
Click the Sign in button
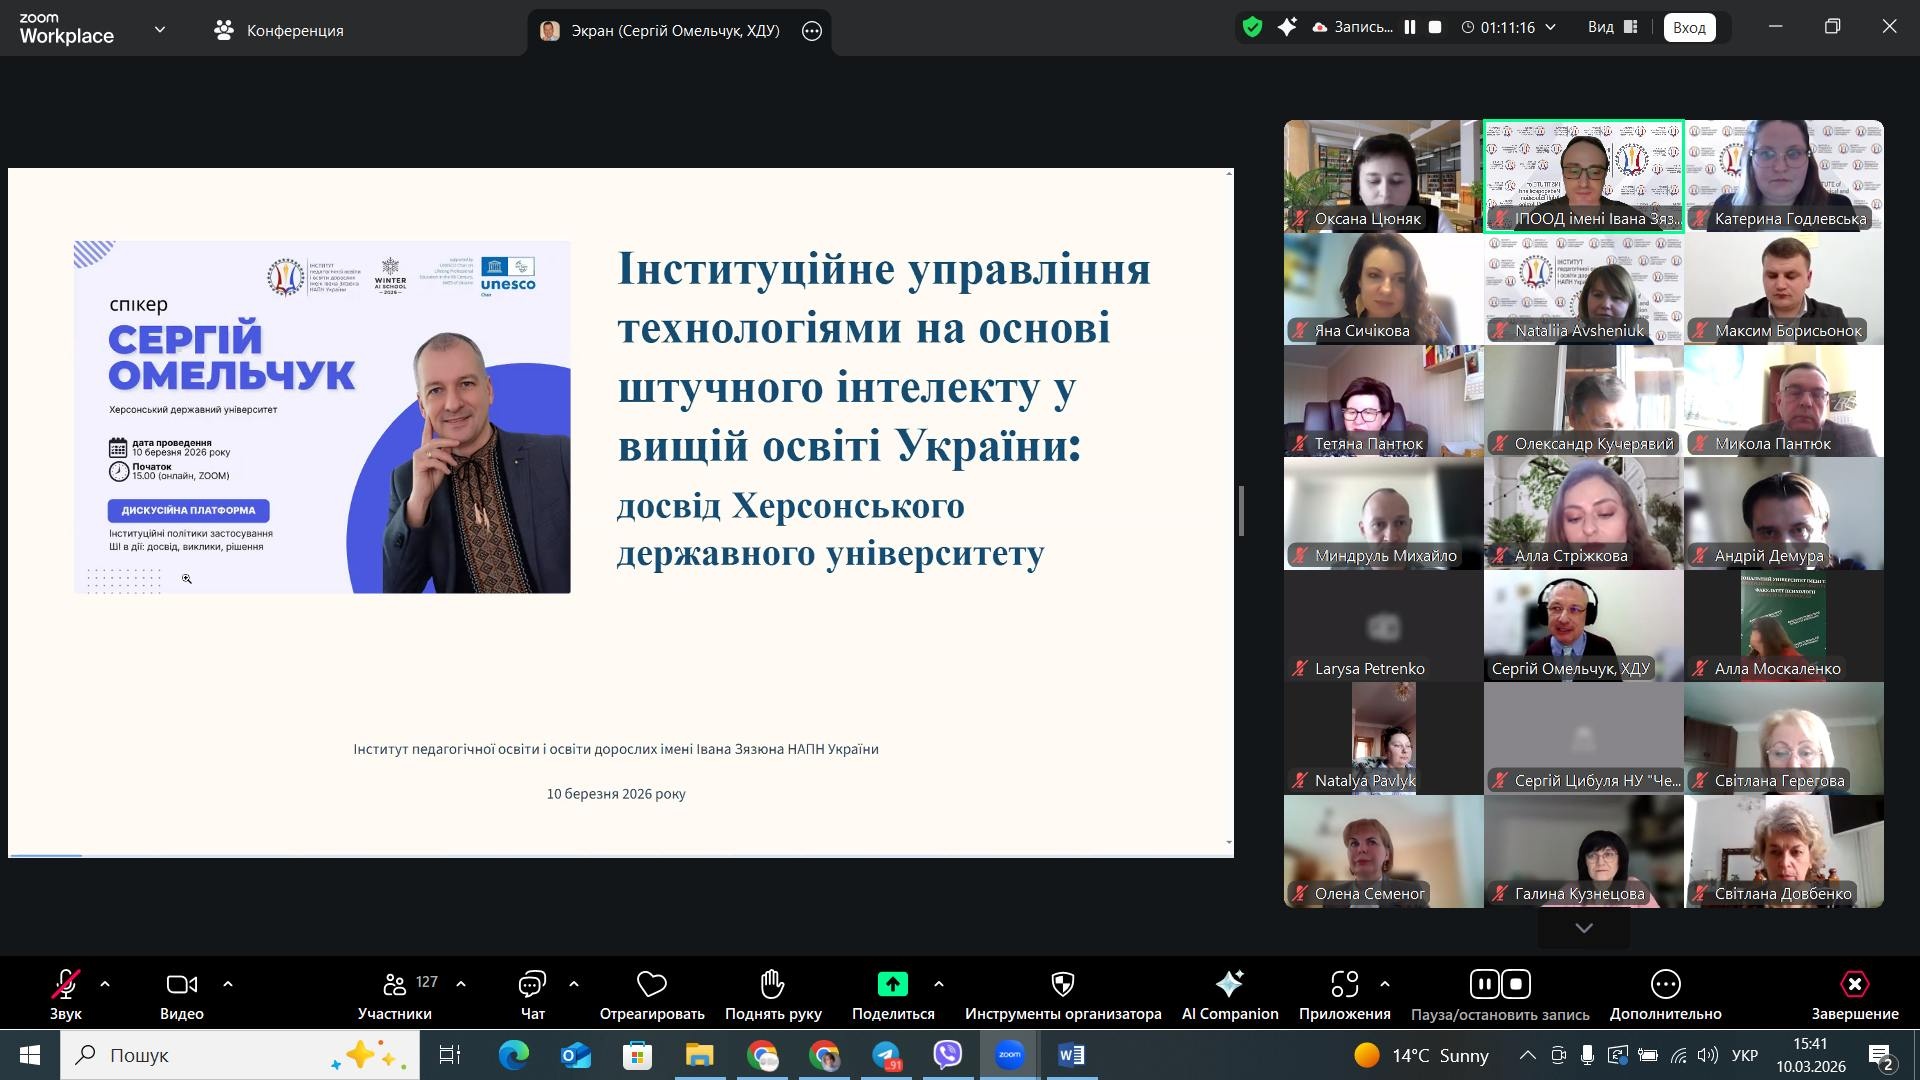(1689, 28)
